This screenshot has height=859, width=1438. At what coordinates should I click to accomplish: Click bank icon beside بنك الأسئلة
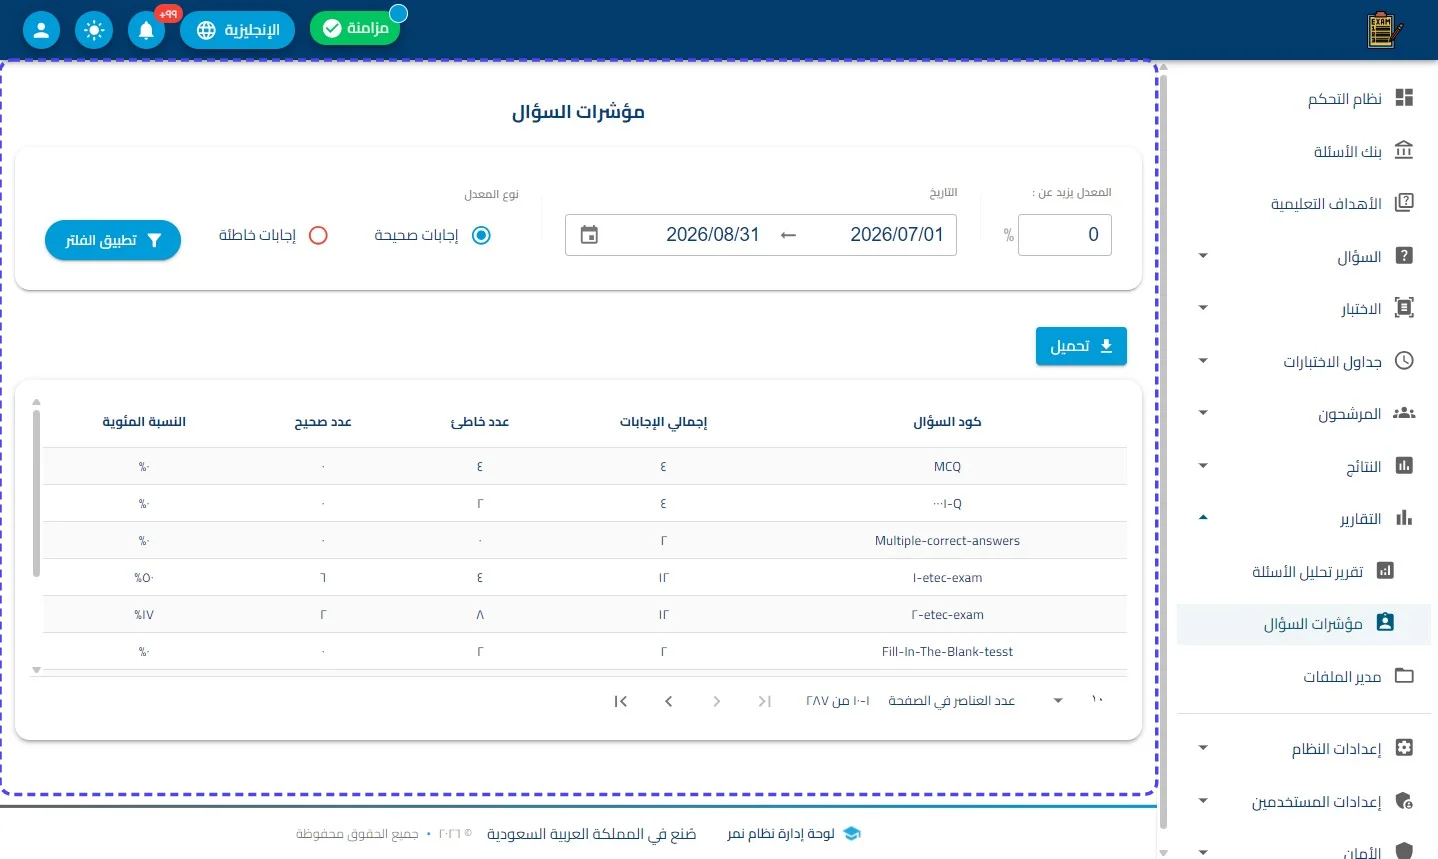point(1404,150)
